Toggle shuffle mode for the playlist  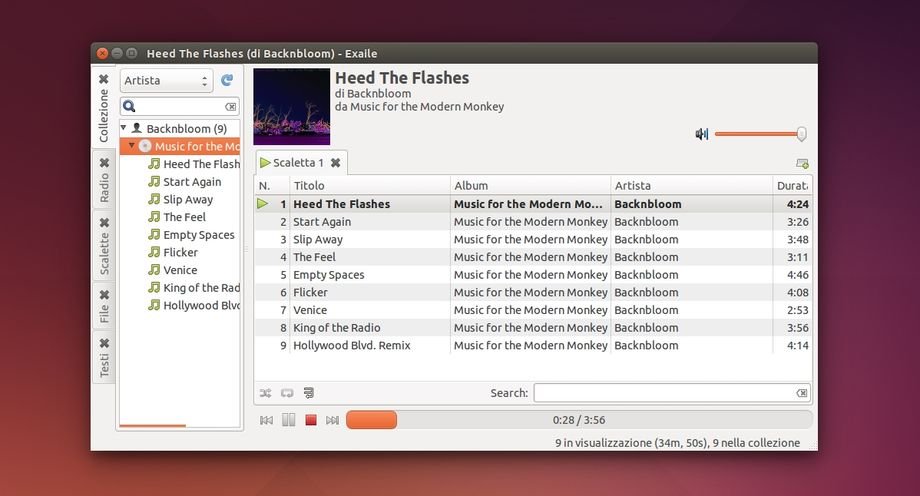click(265, 393)
